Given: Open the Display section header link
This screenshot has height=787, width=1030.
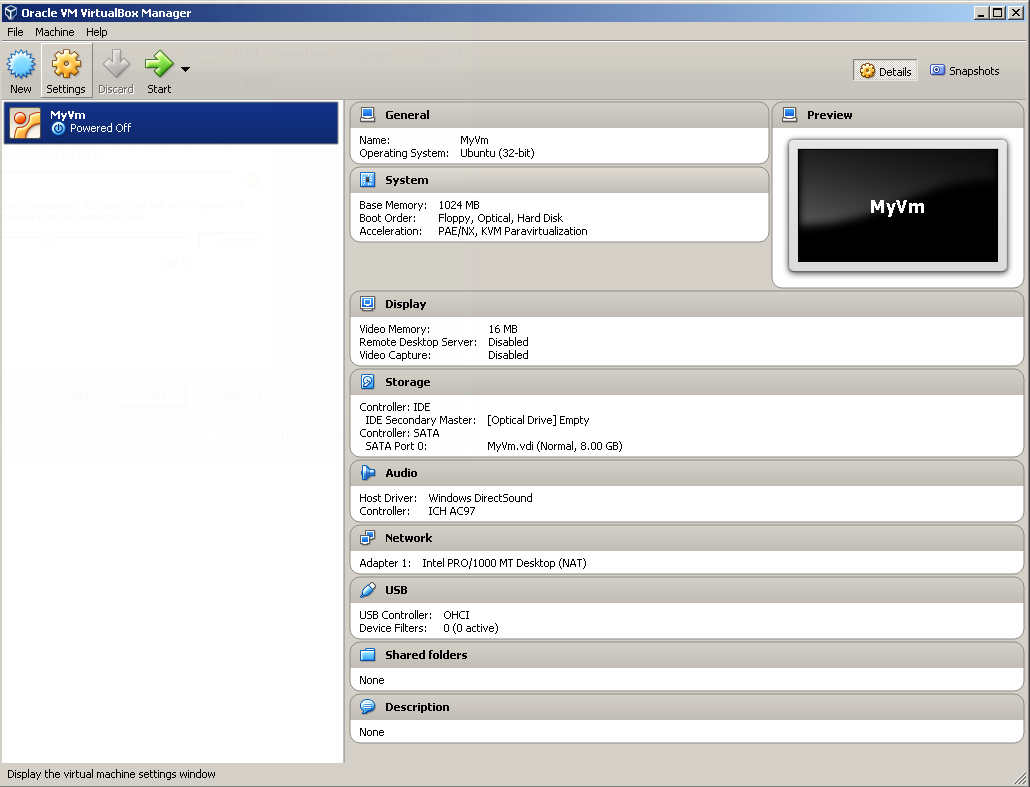Looking at the screenshot, I should click(x=405, y=304).
